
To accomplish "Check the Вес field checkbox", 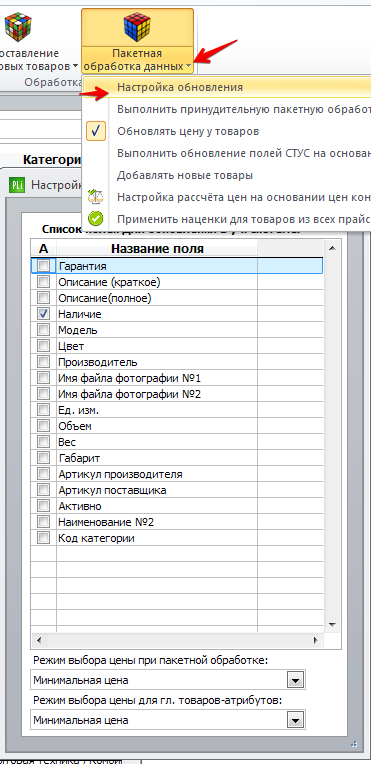I will tap(44, 442).
